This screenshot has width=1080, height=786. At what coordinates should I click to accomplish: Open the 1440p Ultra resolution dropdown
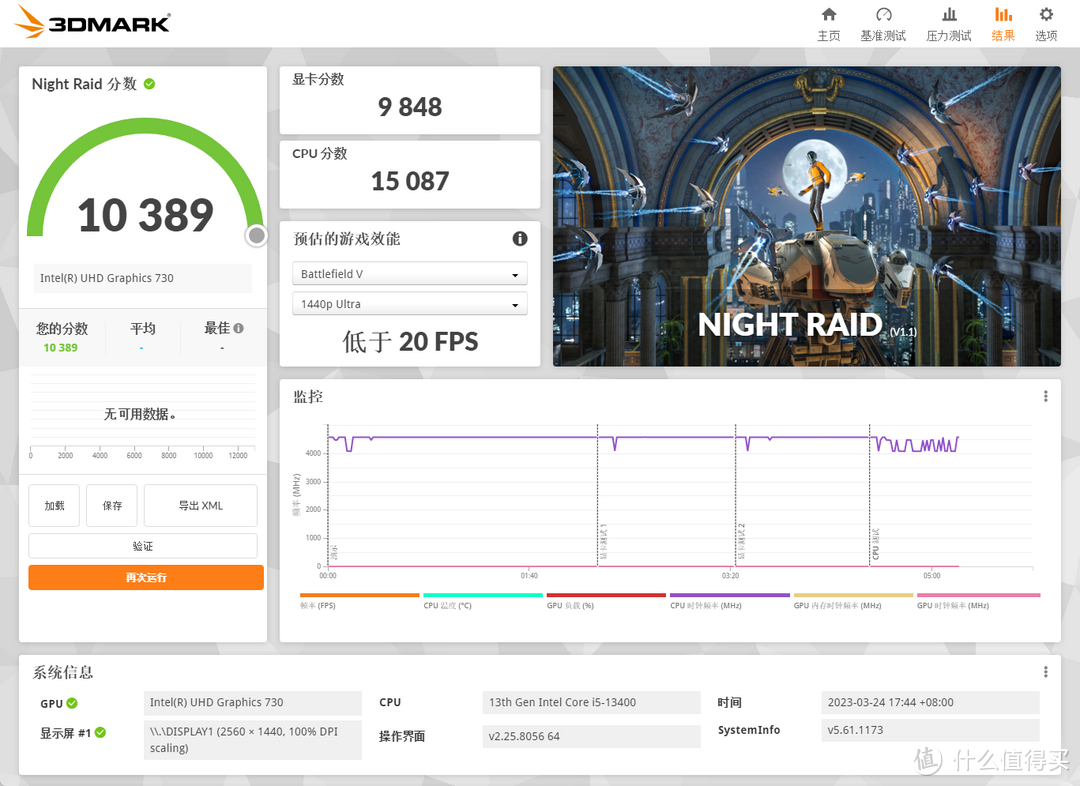(x=410, y=304)
